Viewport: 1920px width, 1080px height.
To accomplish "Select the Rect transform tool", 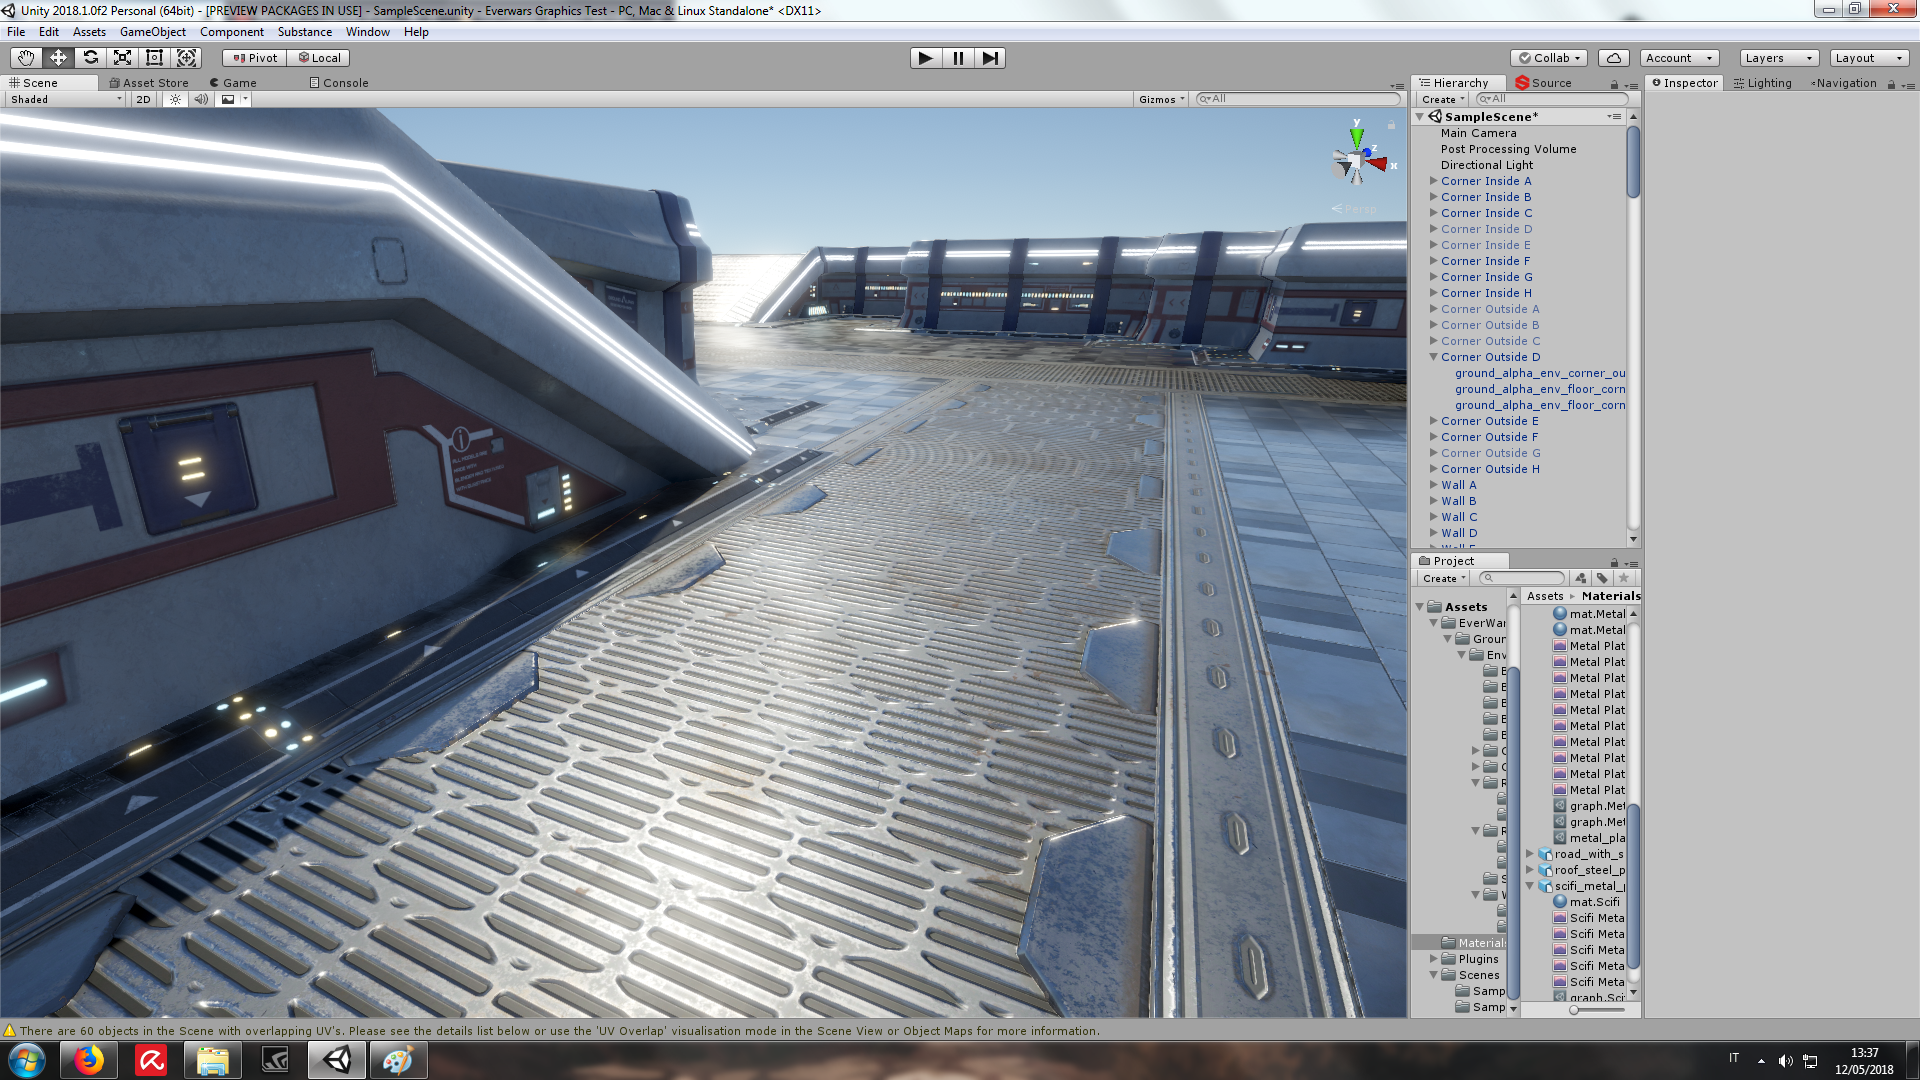I will tap(154, 58).
